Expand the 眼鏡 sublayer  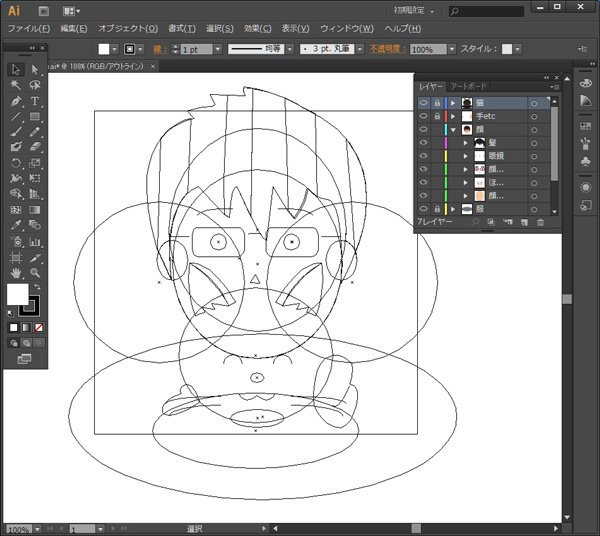pyautogui.click(x=466, y=156)
